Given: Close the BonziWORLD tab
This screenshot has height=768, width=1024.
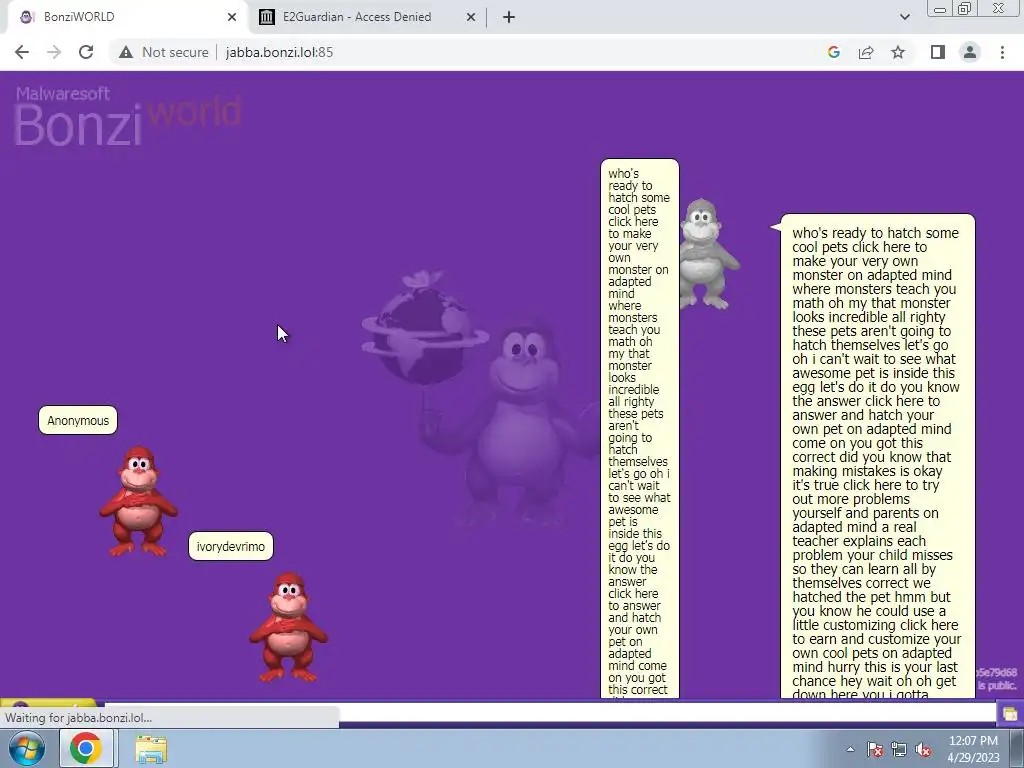Looking at the screenshot, I should pyautogui.click(x=232, y=17).
